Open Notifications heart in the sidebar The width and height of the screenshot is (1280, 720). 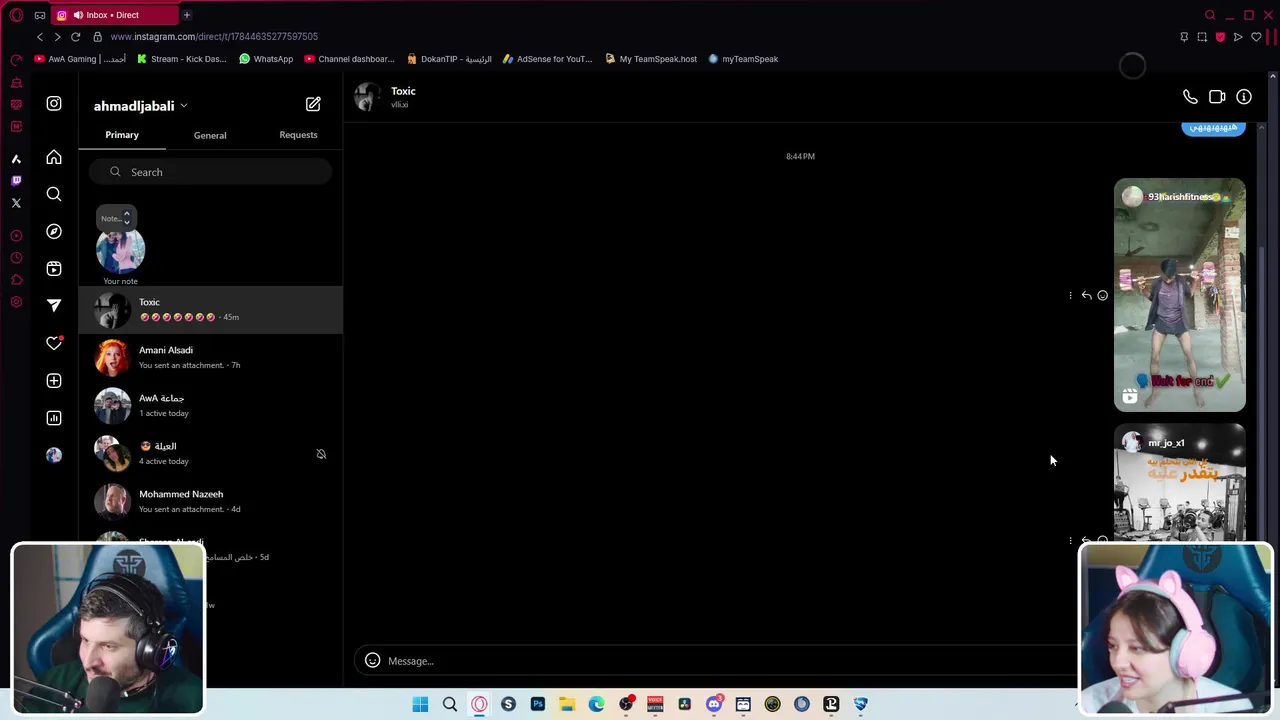(54, 343)
